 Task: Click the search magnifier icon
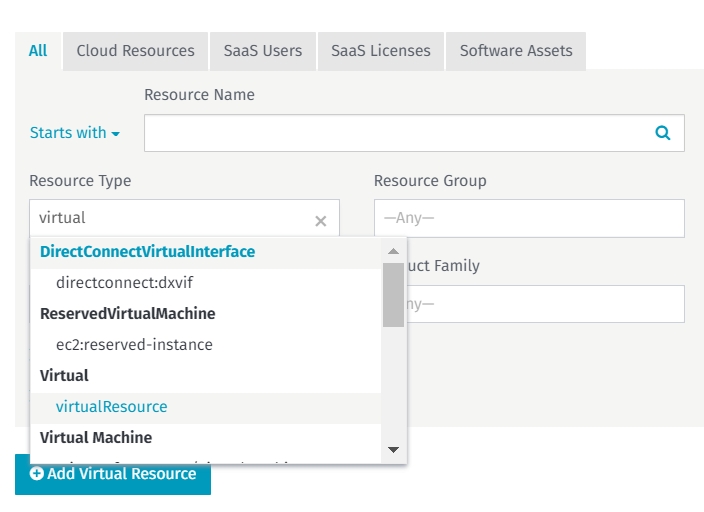coord(662,133)
